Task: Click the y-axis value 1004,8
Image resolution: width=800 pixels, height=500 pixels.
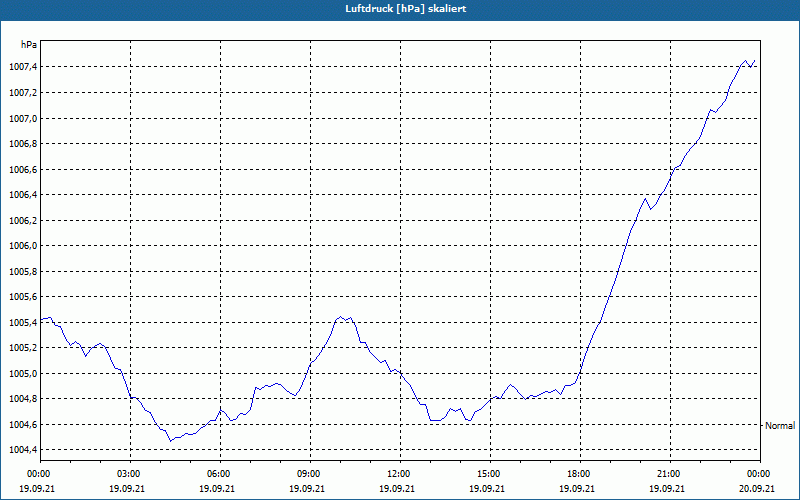Action: click(x=22, y=399)
